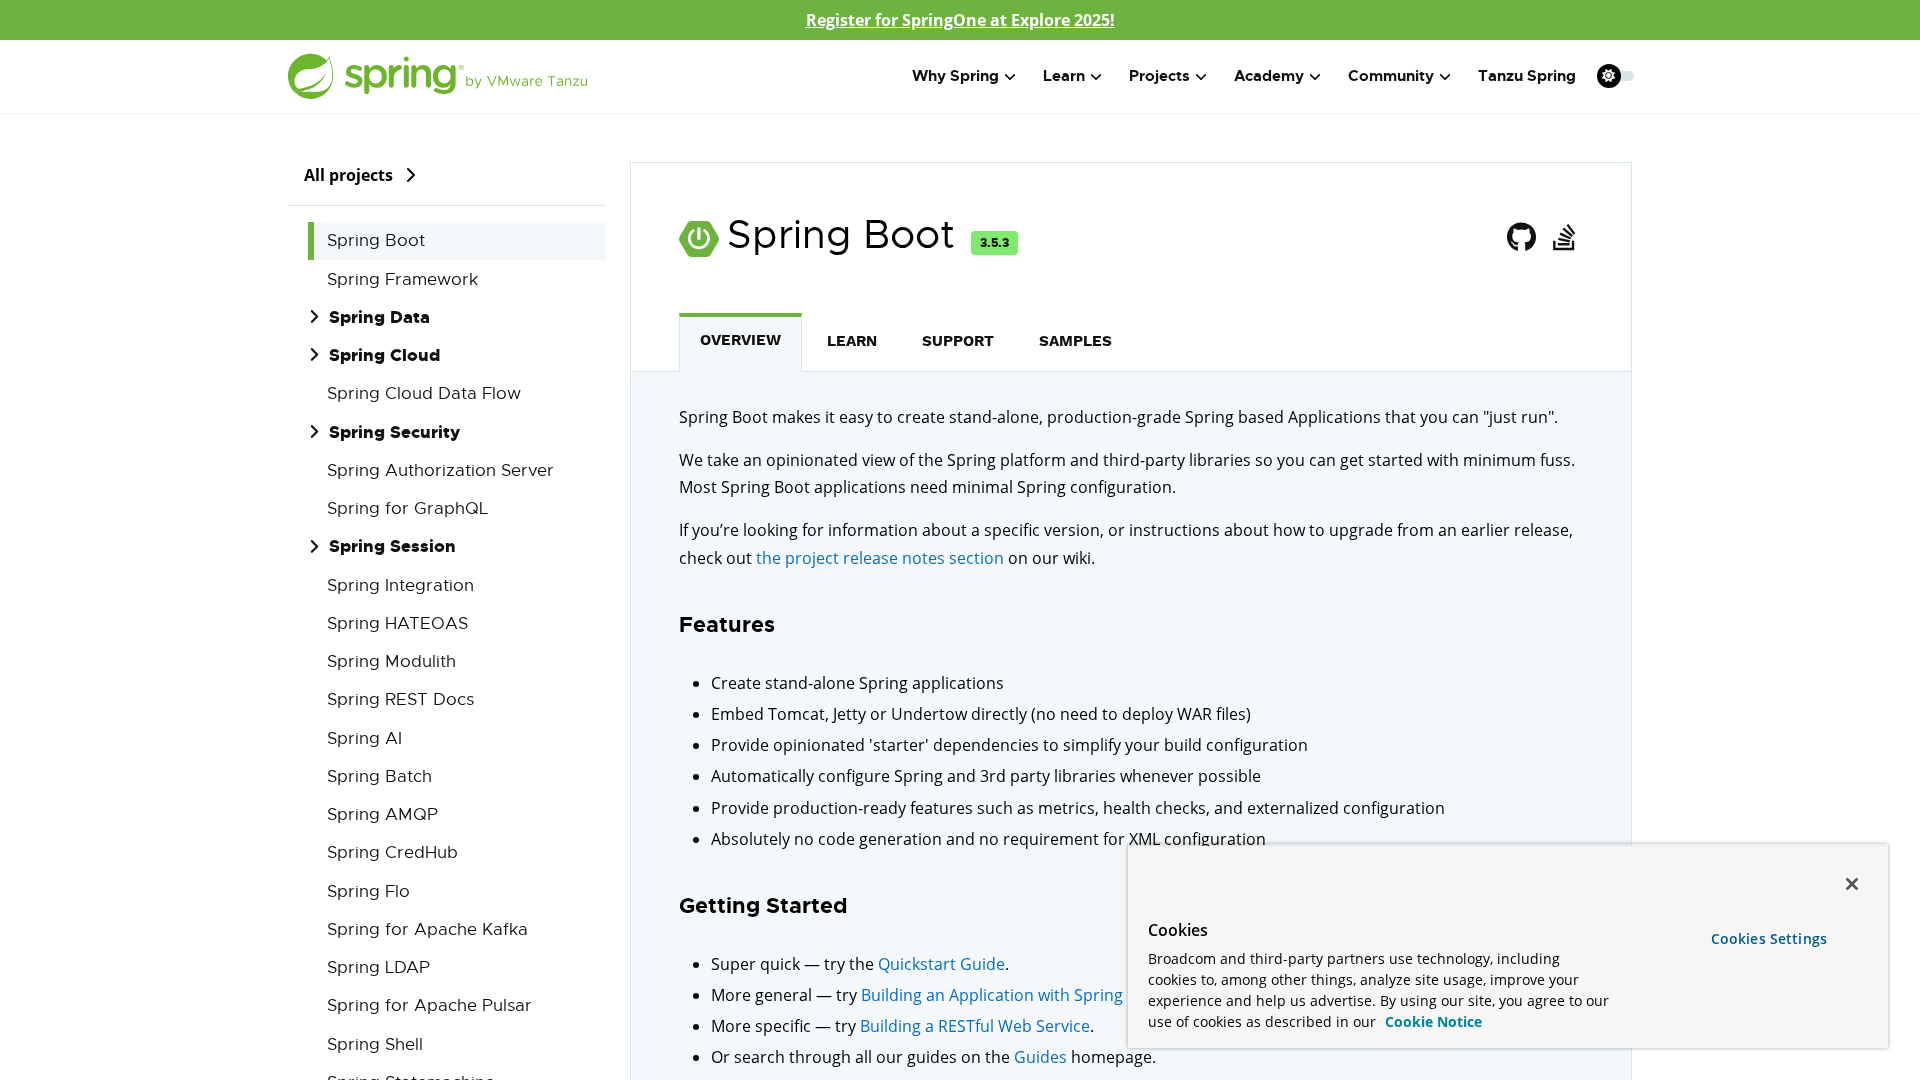Open the Academy dropdown menu
1920x1080 pixels.
(x=1277, y=76)
